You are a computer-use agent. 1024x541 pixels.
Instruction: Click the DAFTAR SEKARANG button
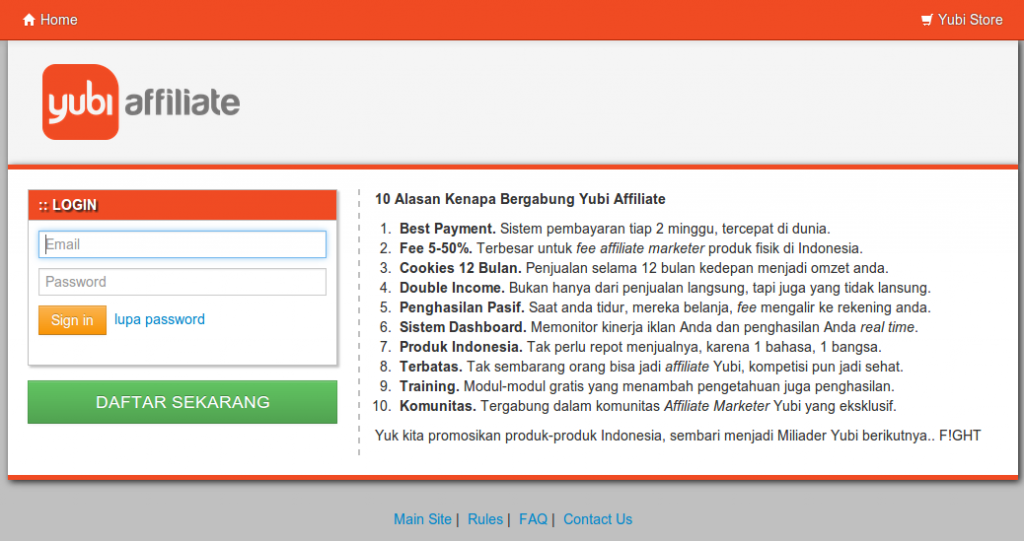(x=182, y=402)
